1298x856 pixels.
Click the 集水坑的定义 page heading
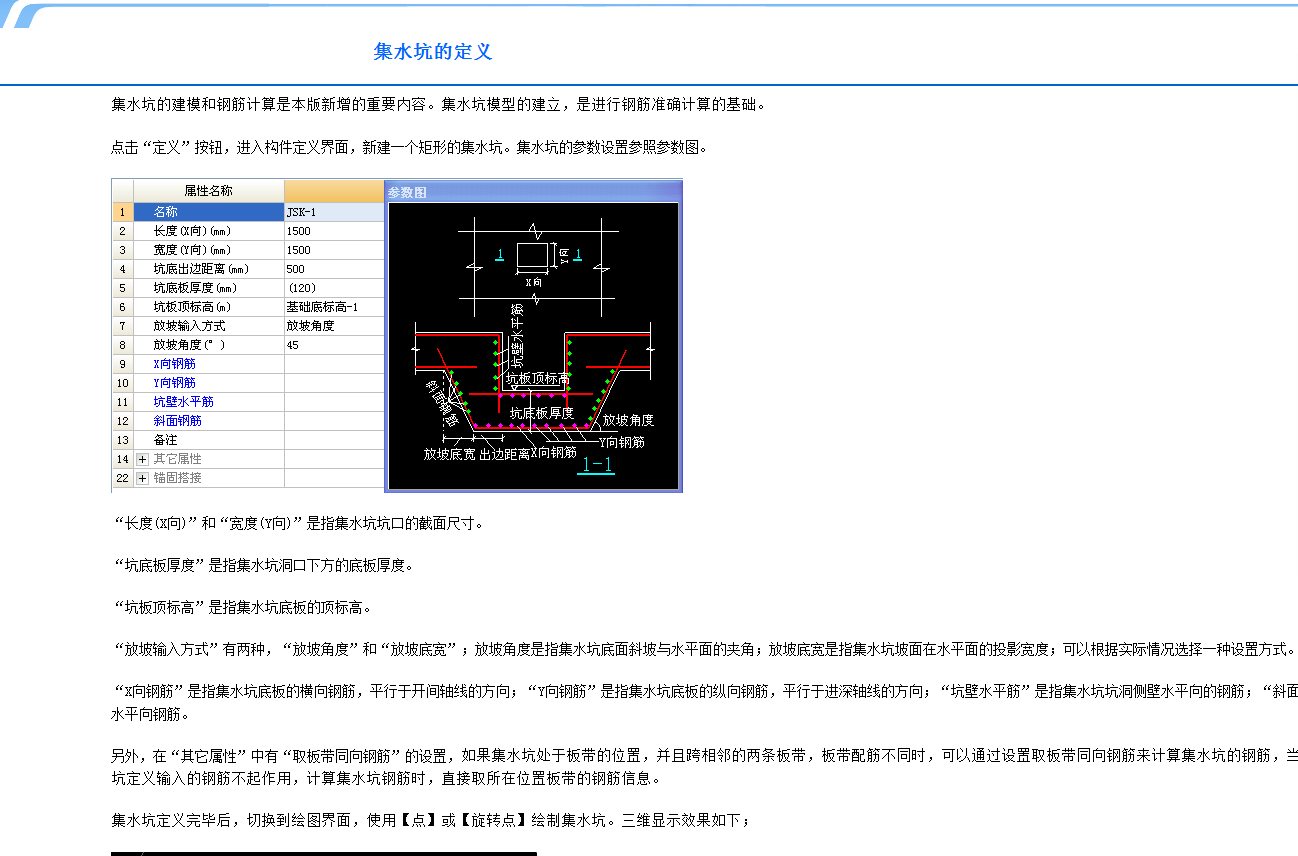pos(433,52)
